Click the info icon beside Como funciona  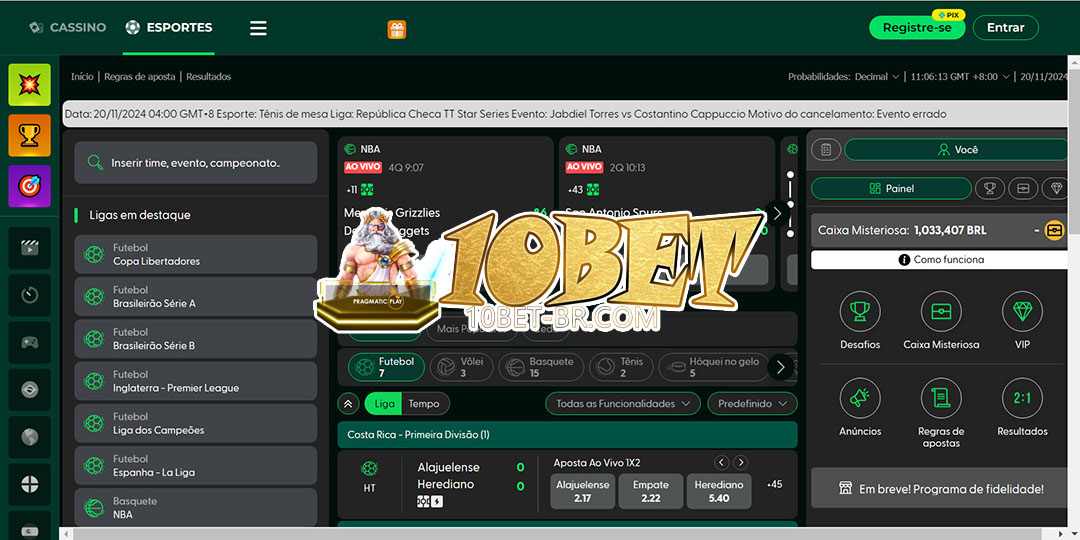pos(904,260)
